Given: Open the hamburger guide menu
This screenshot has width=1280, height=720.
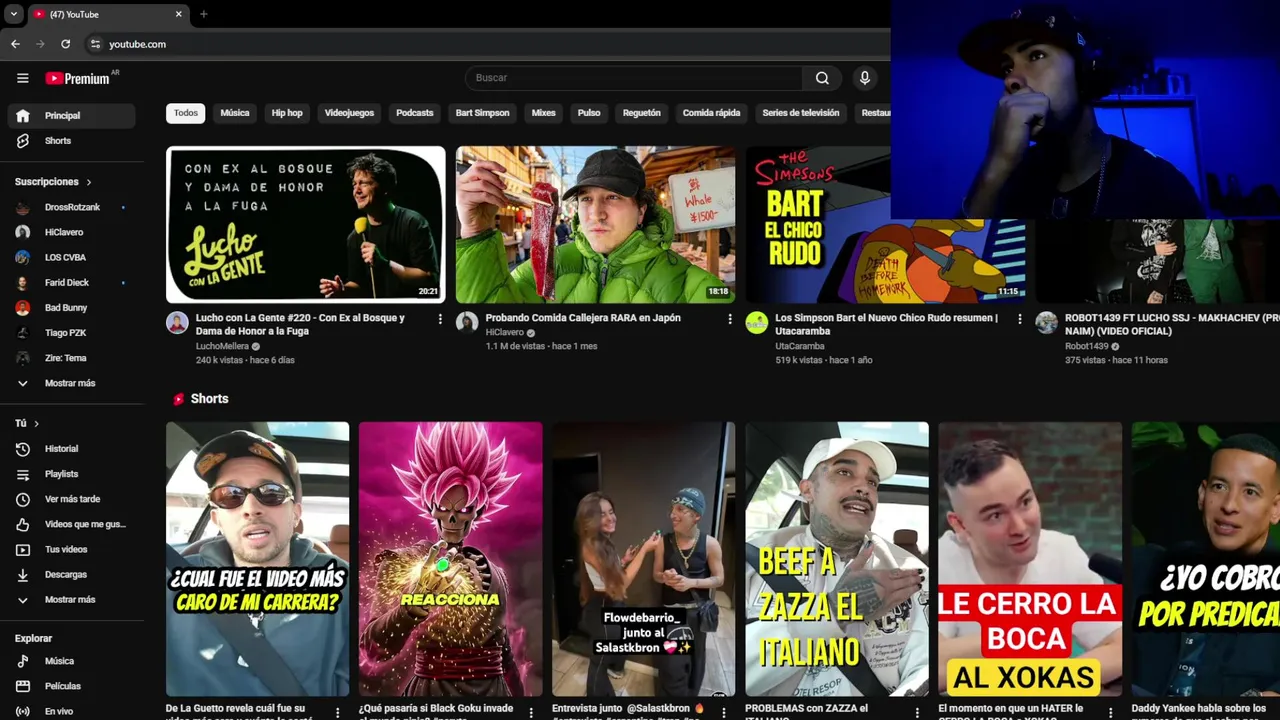Looking at the screenshot, I should [x=22, y=78].
